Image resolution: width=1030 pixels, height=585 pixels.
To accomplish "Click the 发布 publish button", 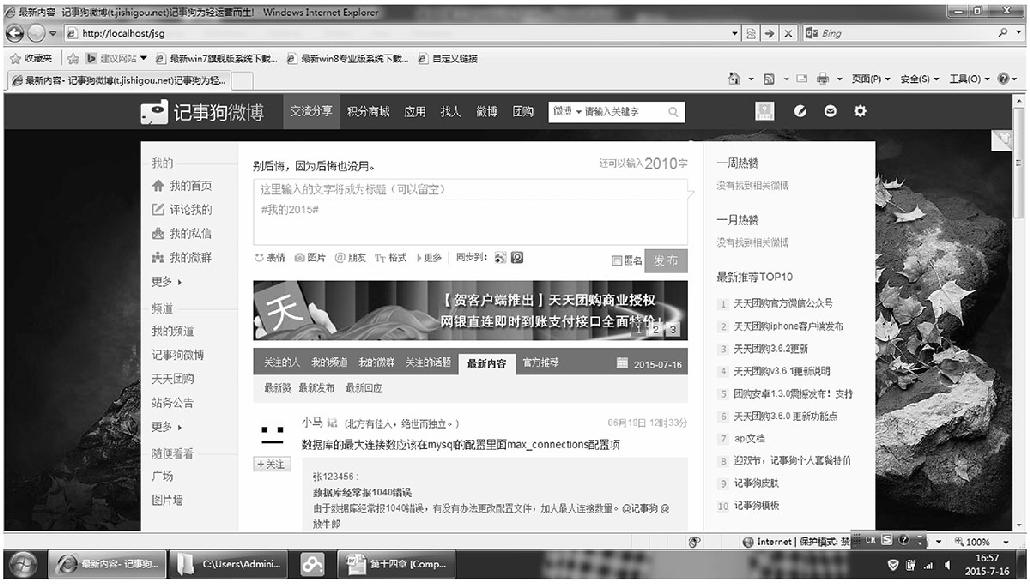I will tap(666, 261).
